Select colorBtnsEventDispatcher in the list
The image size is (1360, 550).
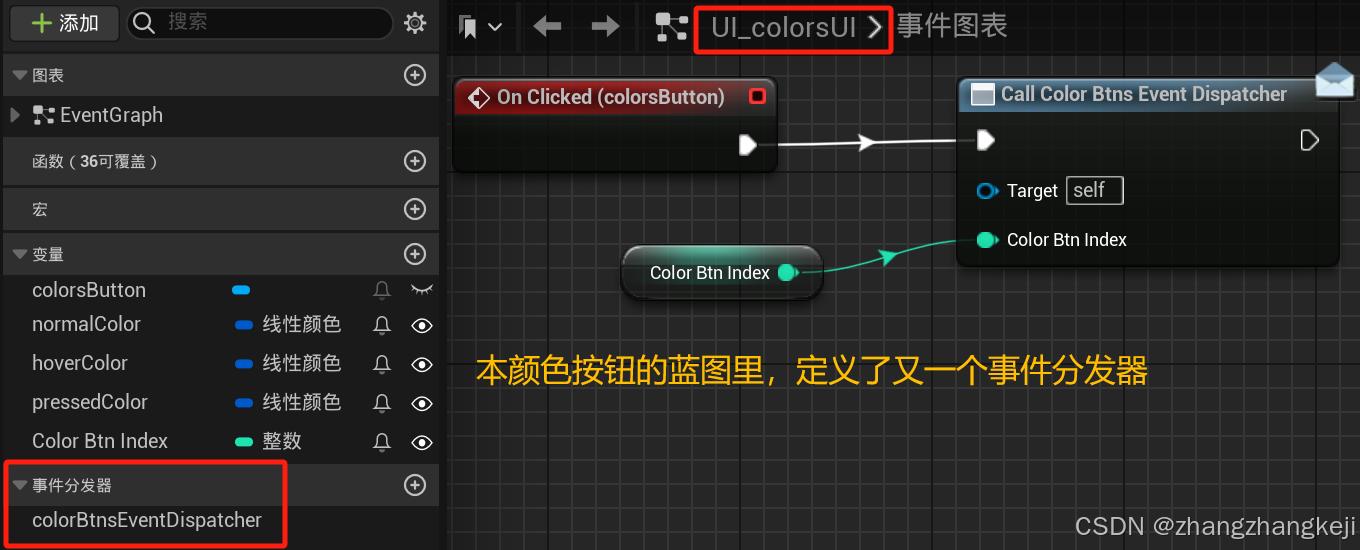(147, 520)
